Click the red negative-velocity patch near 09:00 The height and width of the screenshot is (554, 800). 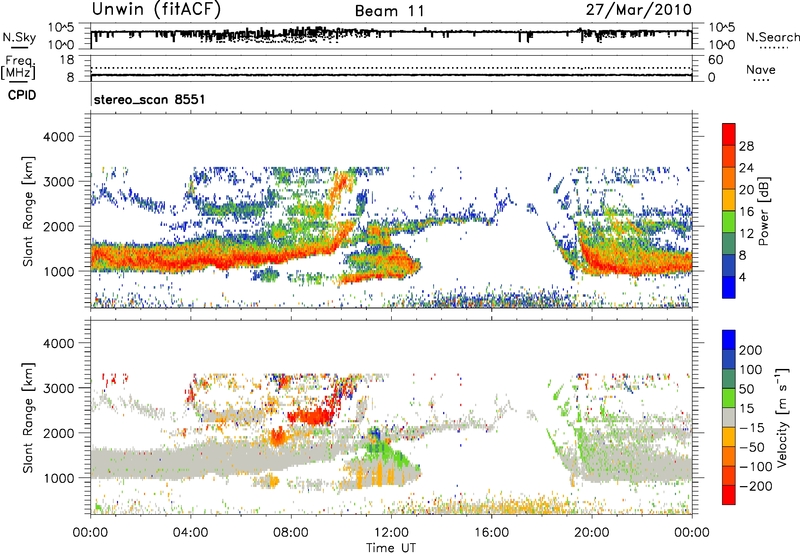[311, 416]
